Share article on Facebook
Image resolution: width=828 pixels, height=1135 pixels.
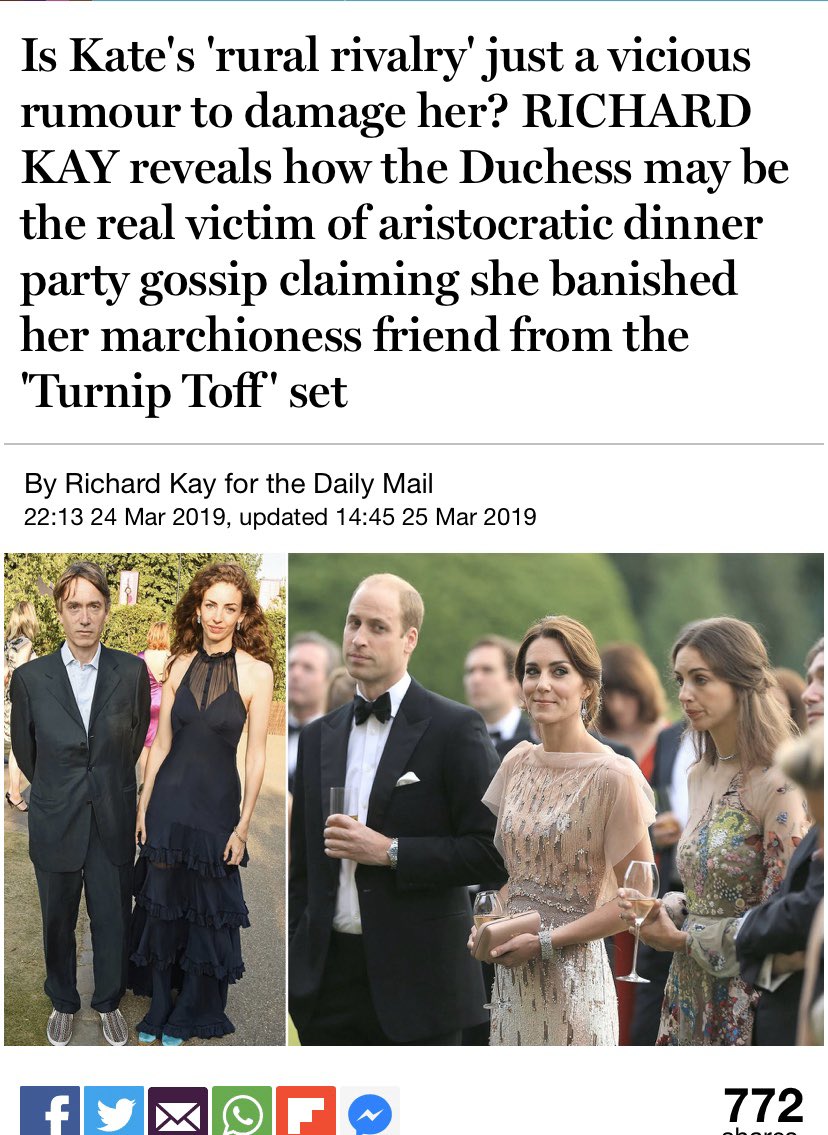[x=50, y=1110]
